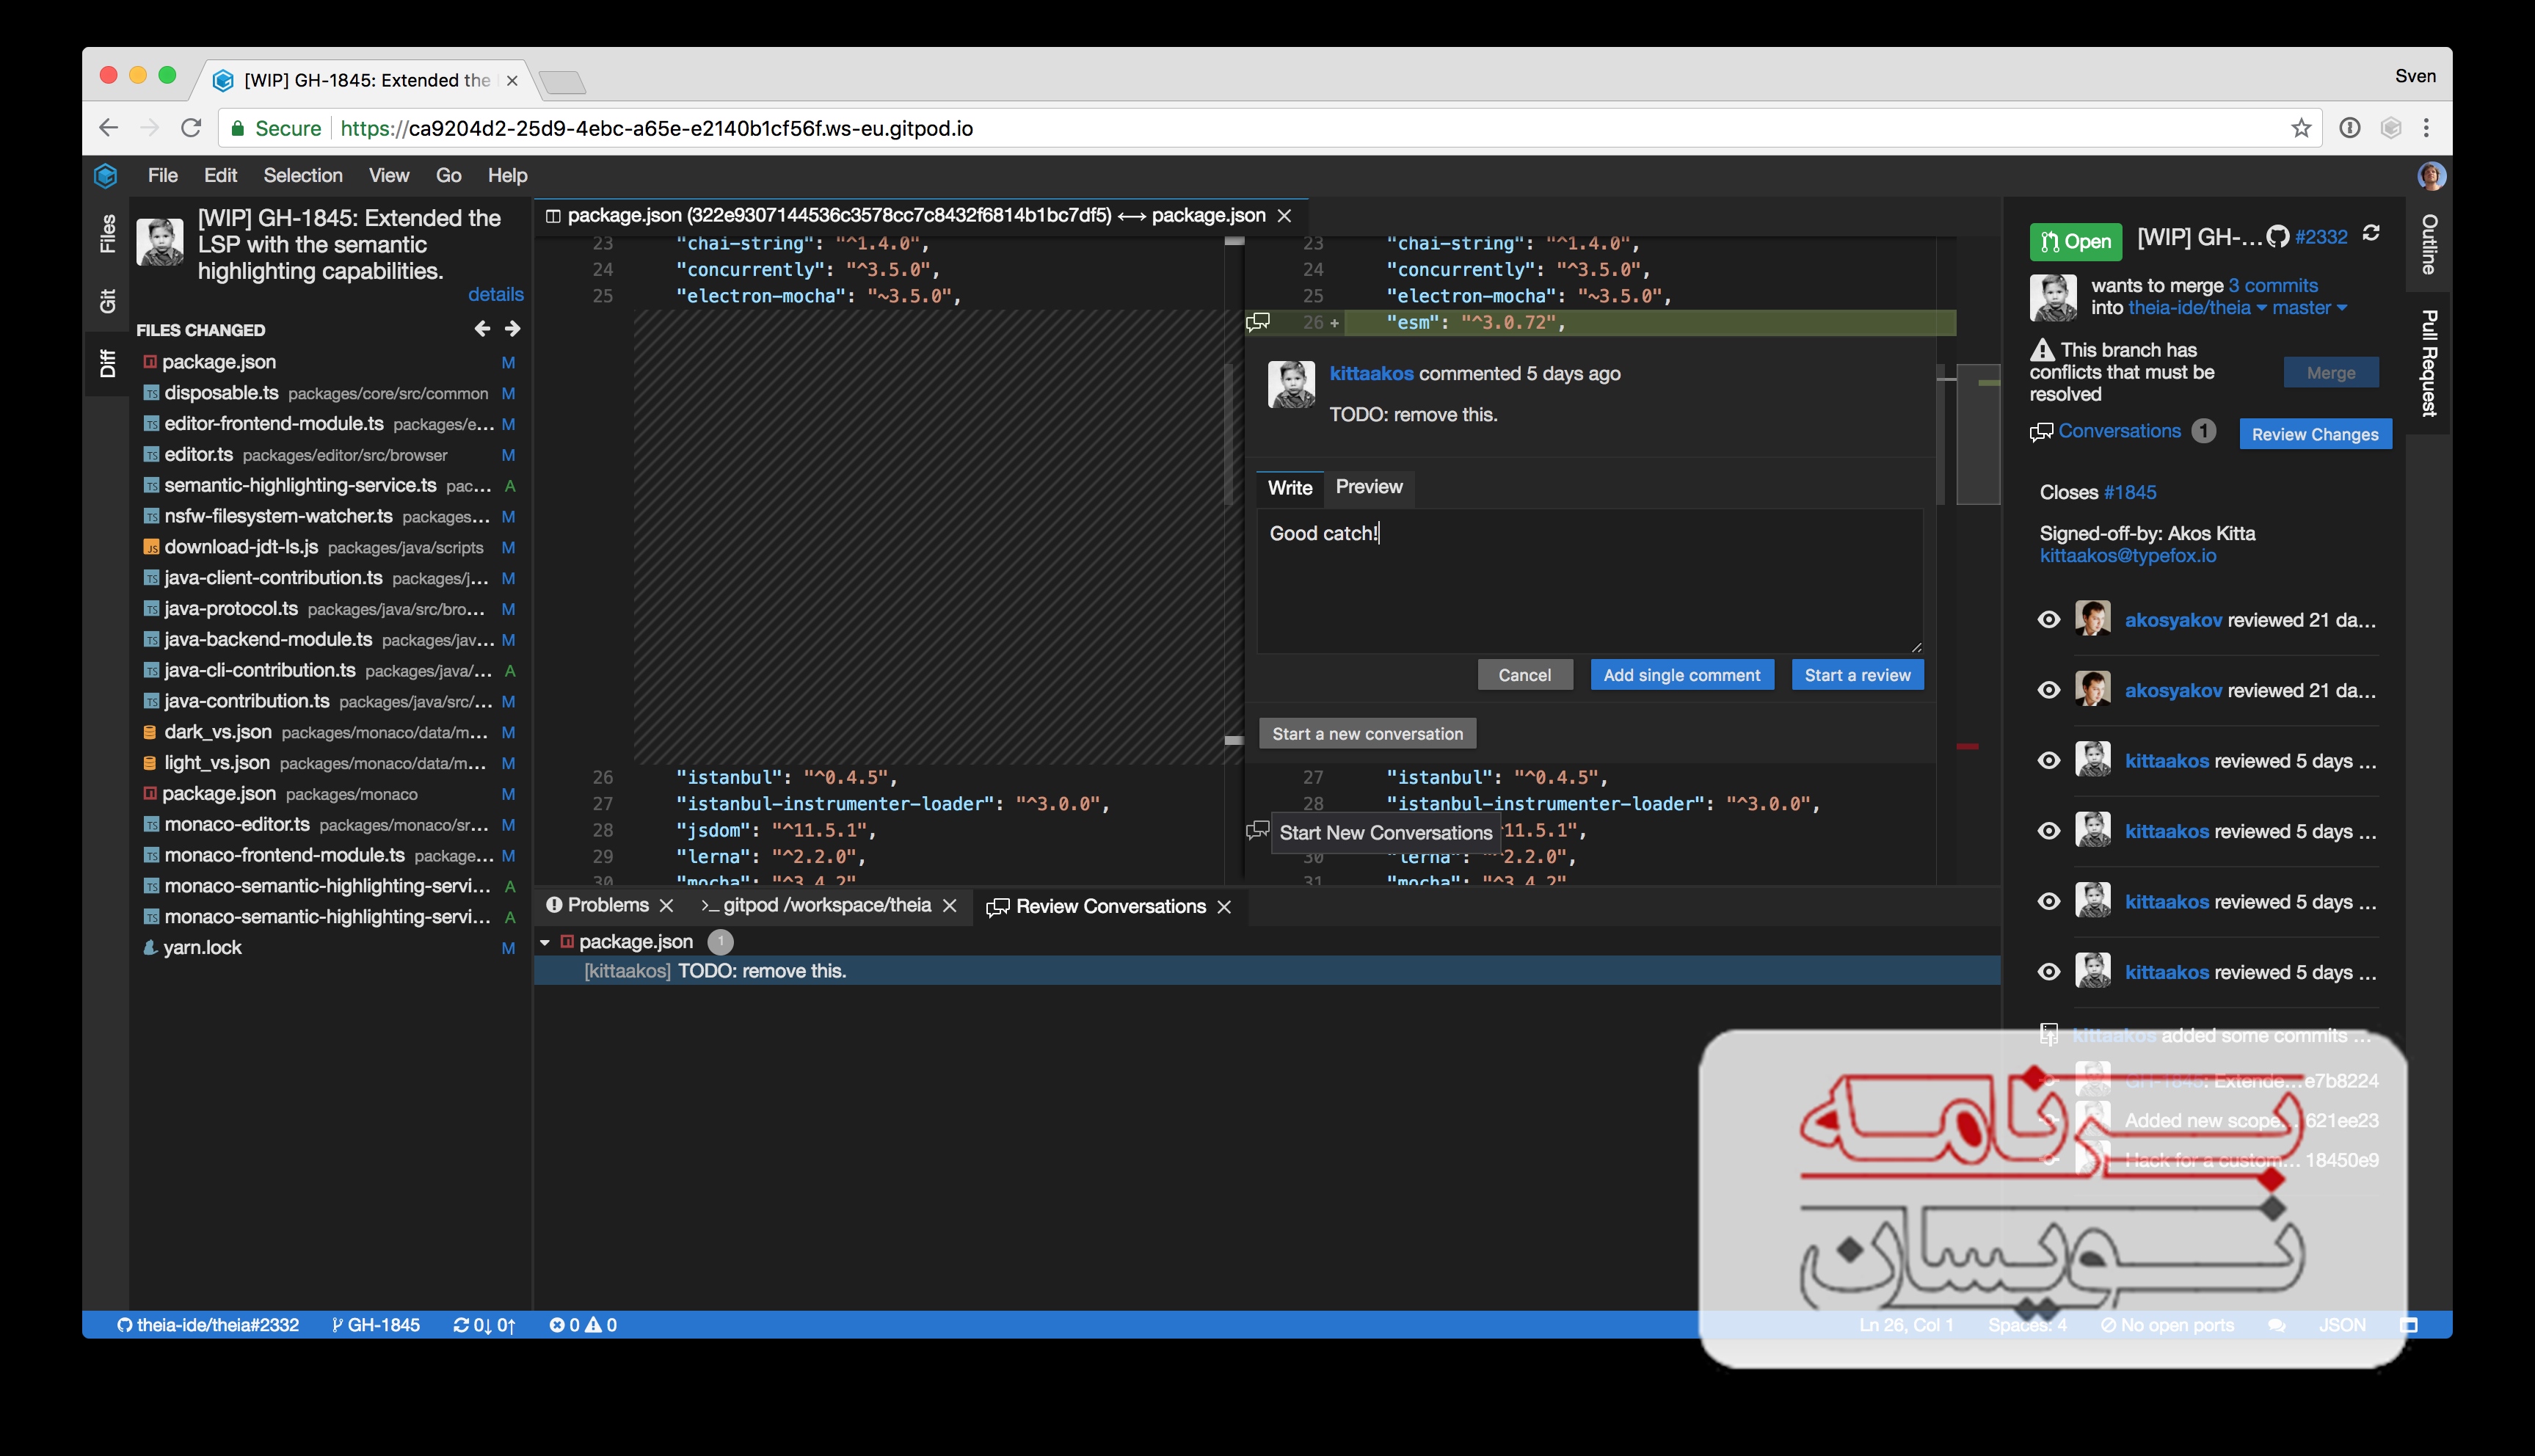
Task: Toggle eye on first kittaakos review
Action: click(x=2048, y=761)
